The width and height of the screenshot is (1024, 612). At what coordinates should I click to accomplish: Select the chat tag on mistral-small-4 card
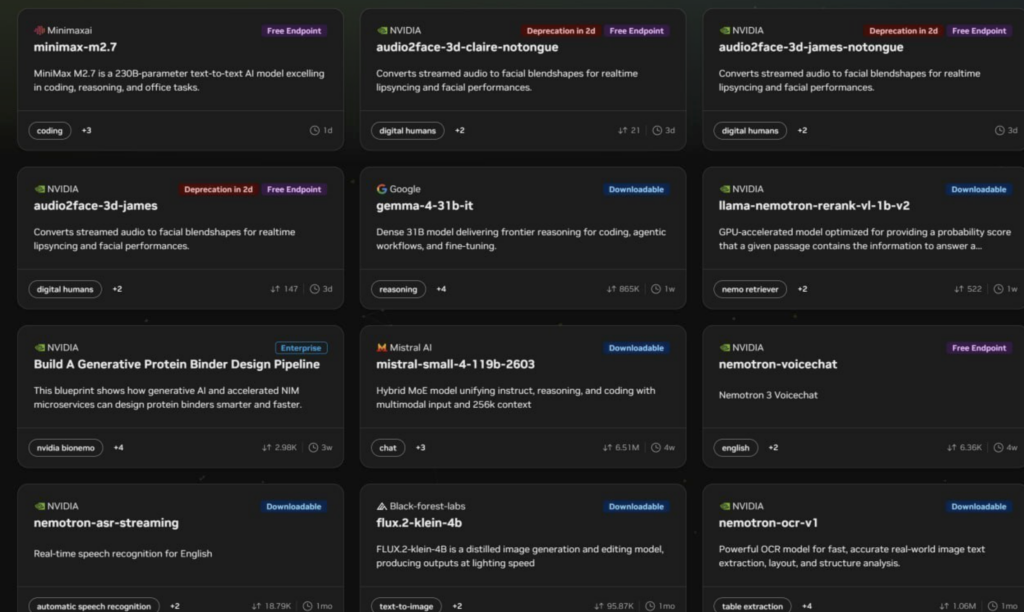coord(388,447)
